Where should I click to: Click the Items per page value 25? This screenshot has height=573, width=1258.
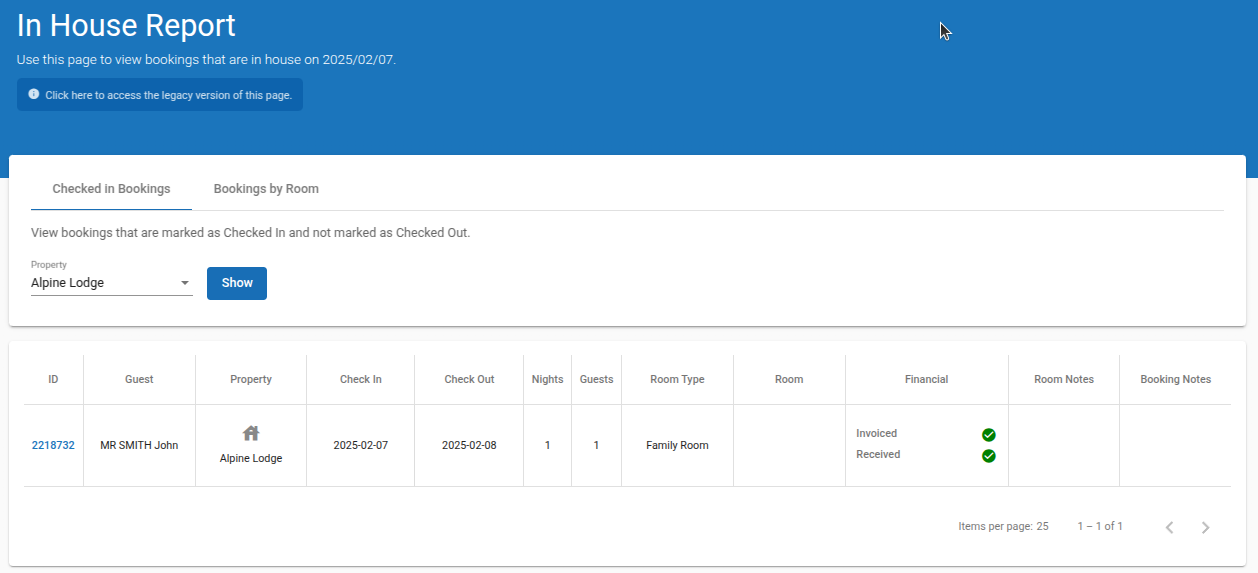coord(1042,526)
